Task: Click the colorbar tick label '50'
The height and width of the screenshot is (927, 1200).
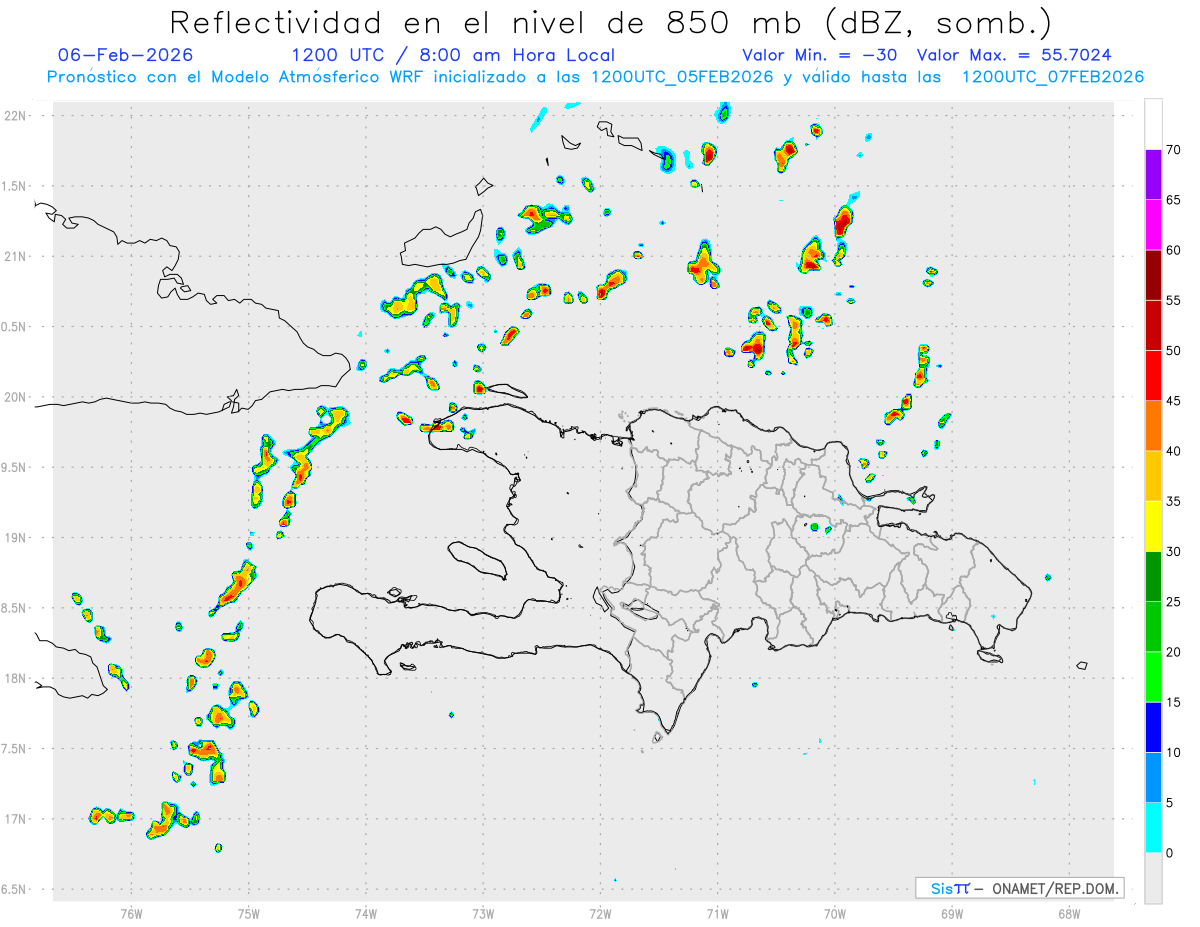Action: pyautogui.click(x=1174, y=351)
